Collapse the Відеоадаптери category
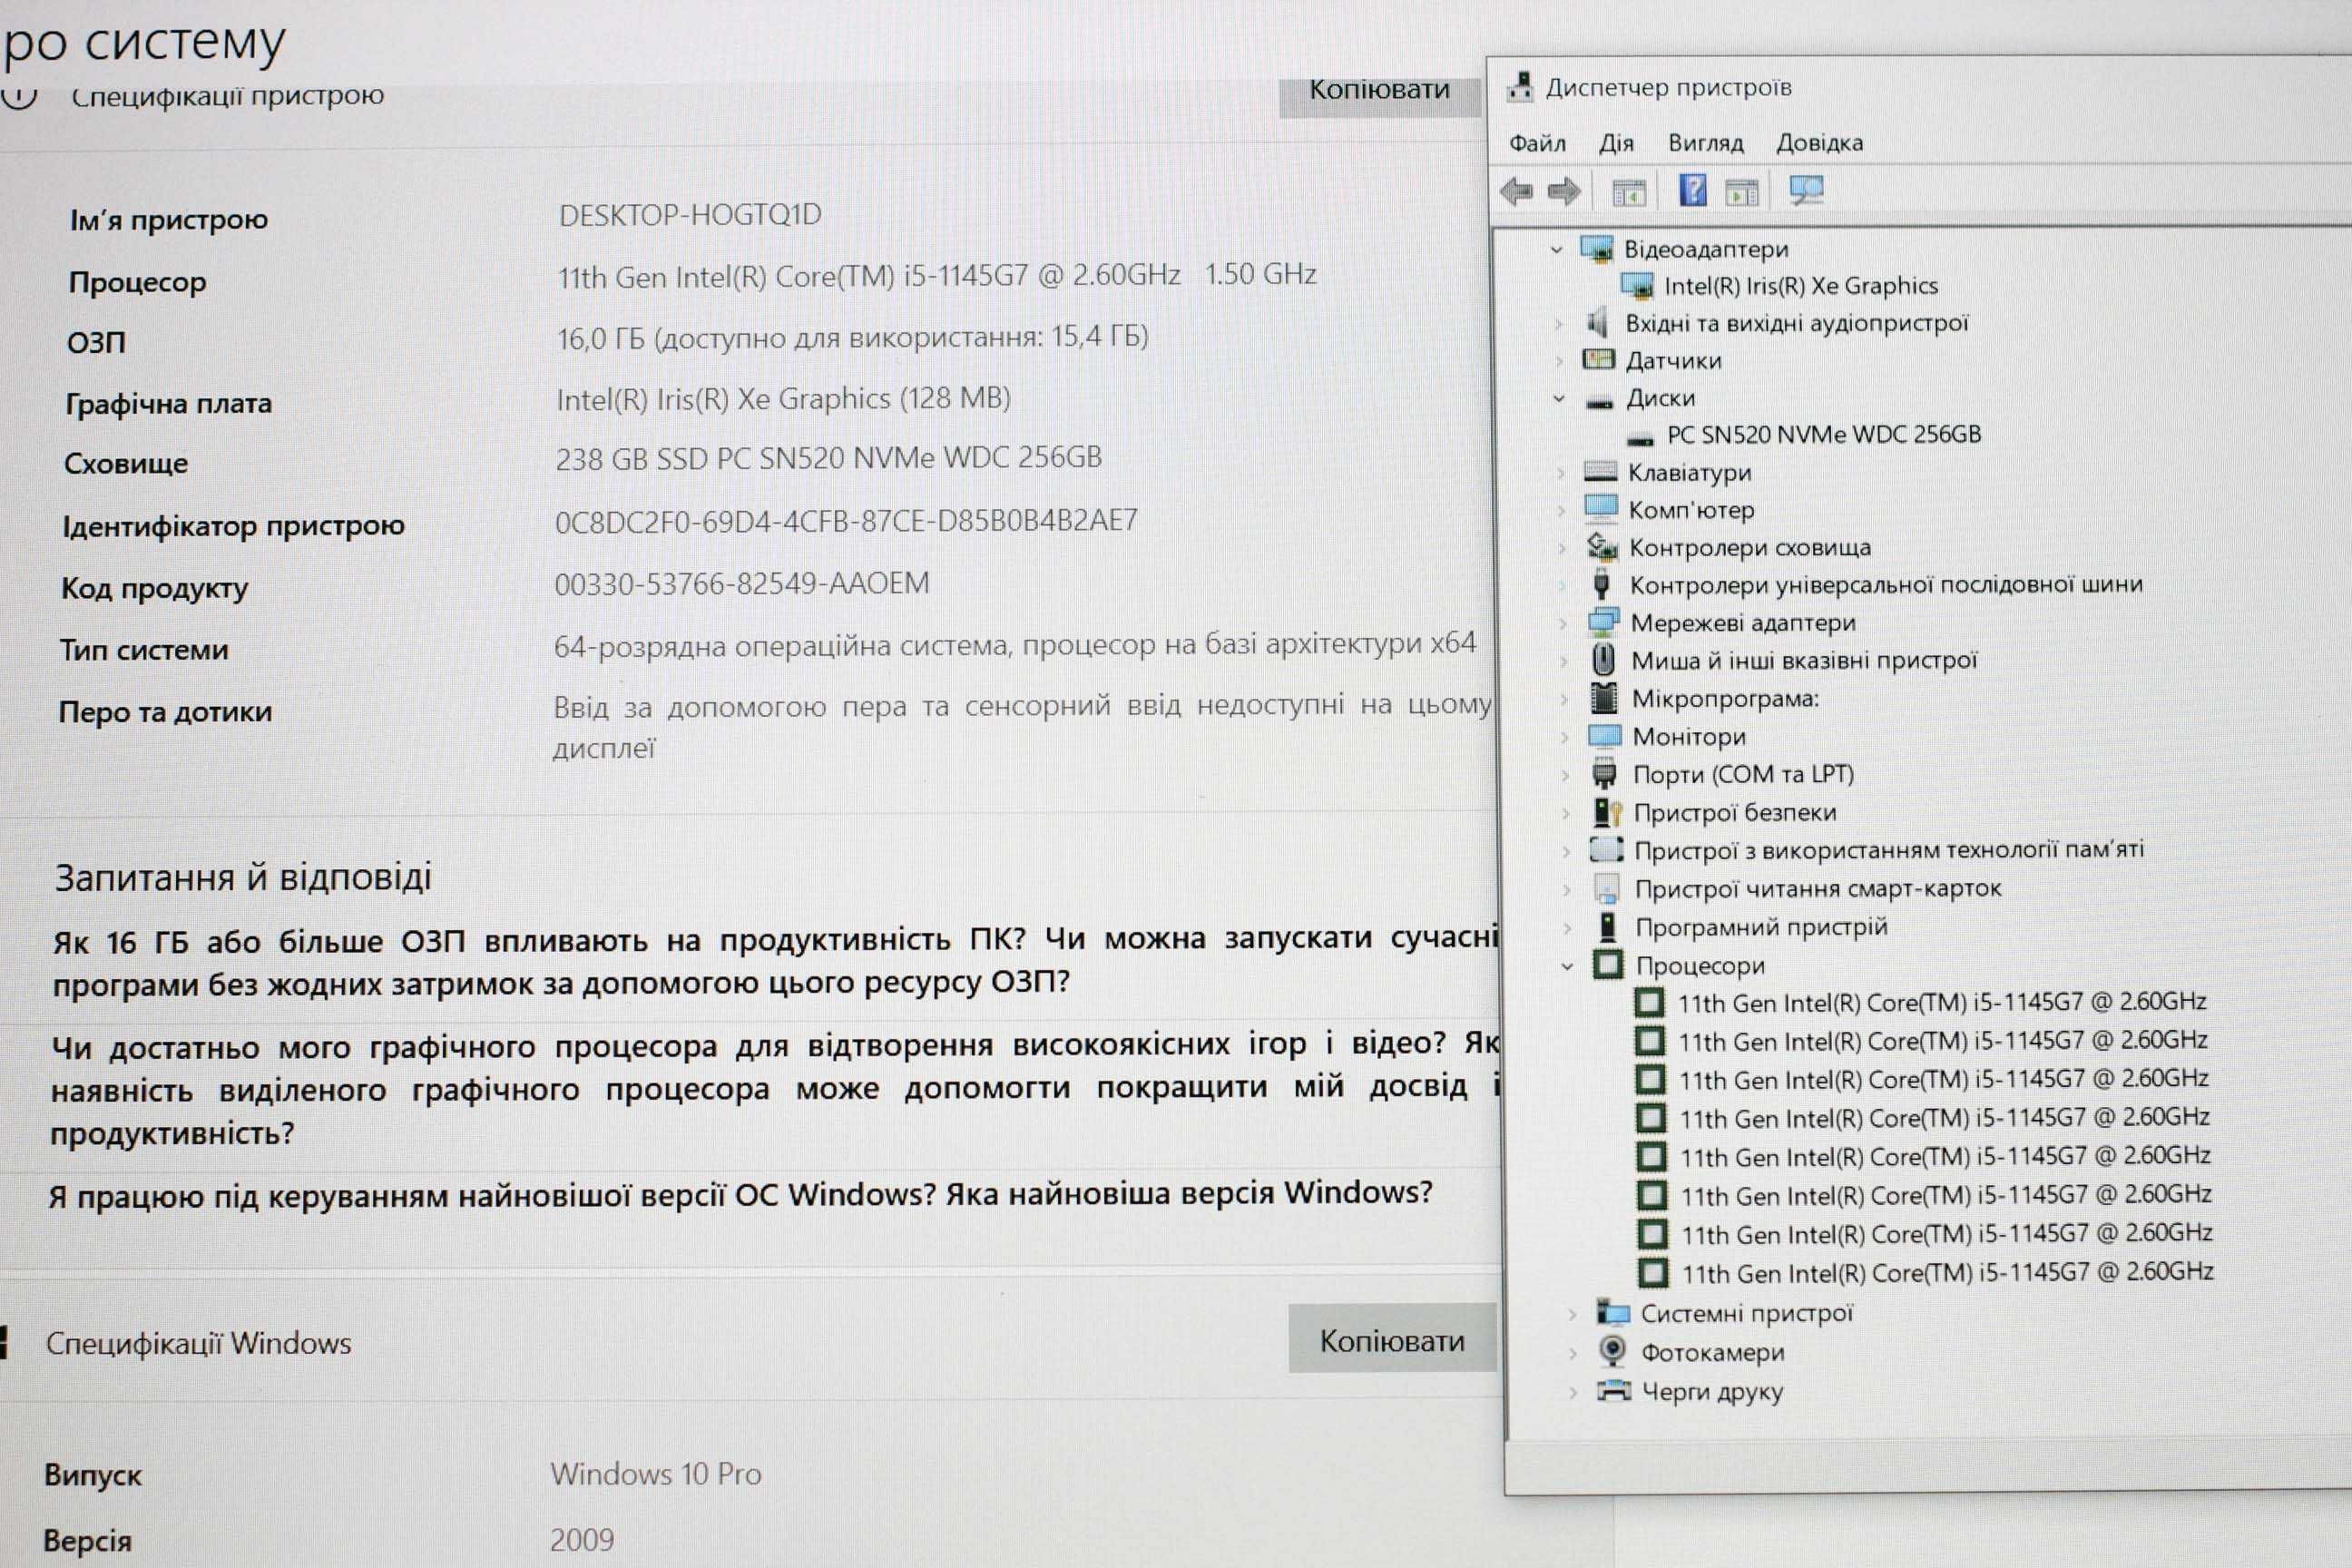The image size is (2352, 1568). pos(1556,249)
